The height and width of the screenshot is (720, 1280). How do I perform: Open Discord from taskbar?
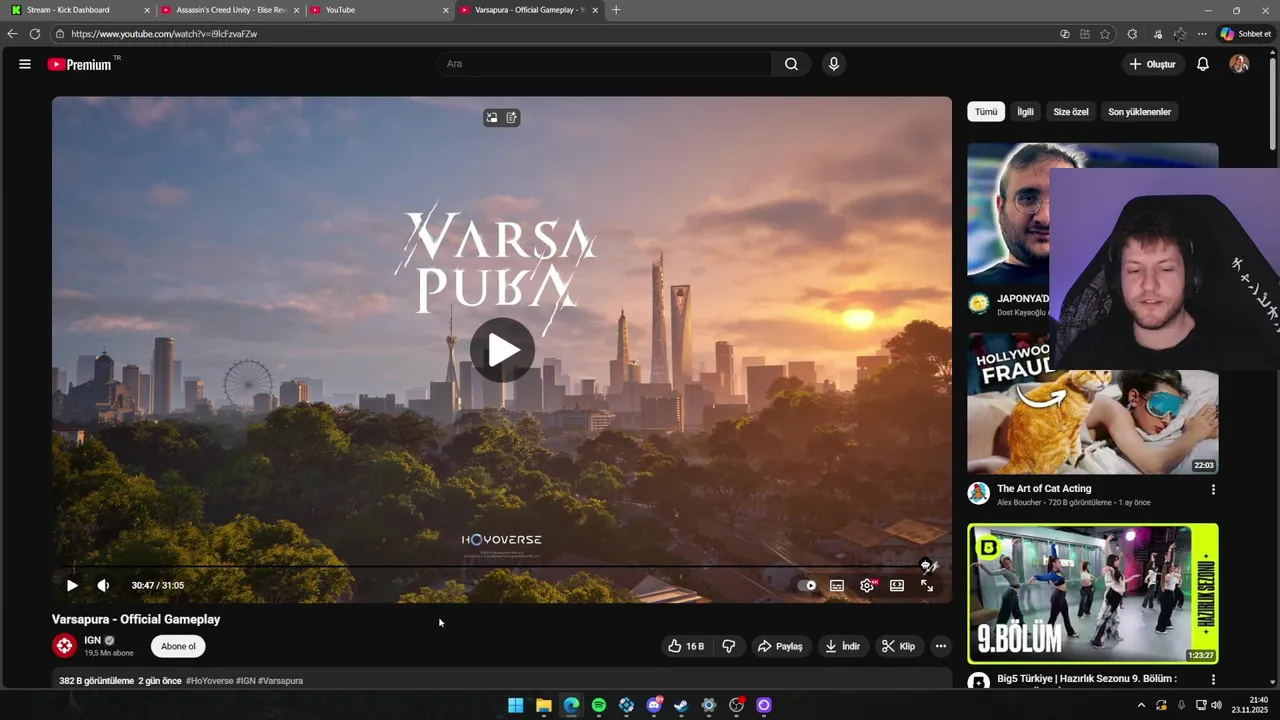tap(654, 705)
